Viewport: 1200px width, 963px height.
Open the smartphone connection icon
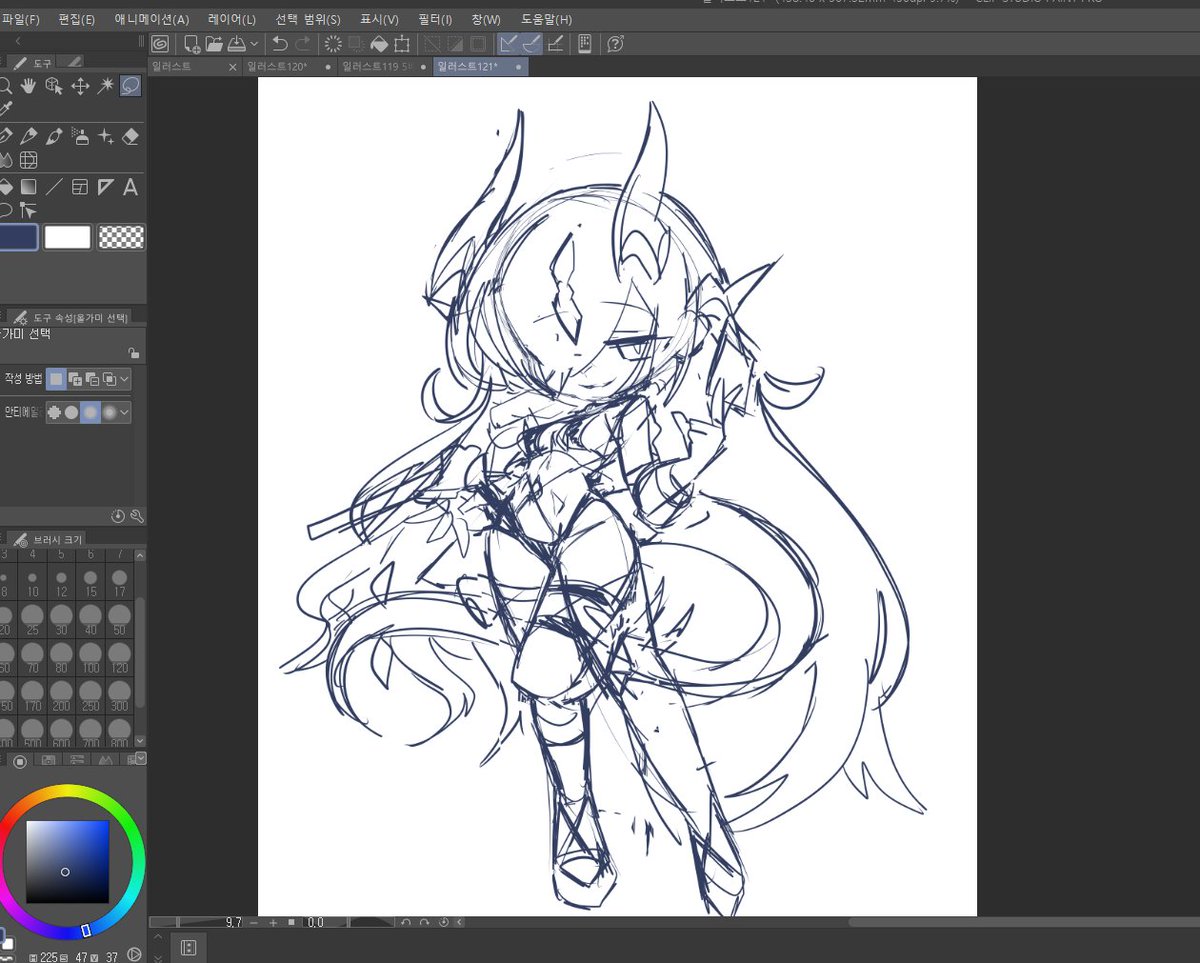585,44
